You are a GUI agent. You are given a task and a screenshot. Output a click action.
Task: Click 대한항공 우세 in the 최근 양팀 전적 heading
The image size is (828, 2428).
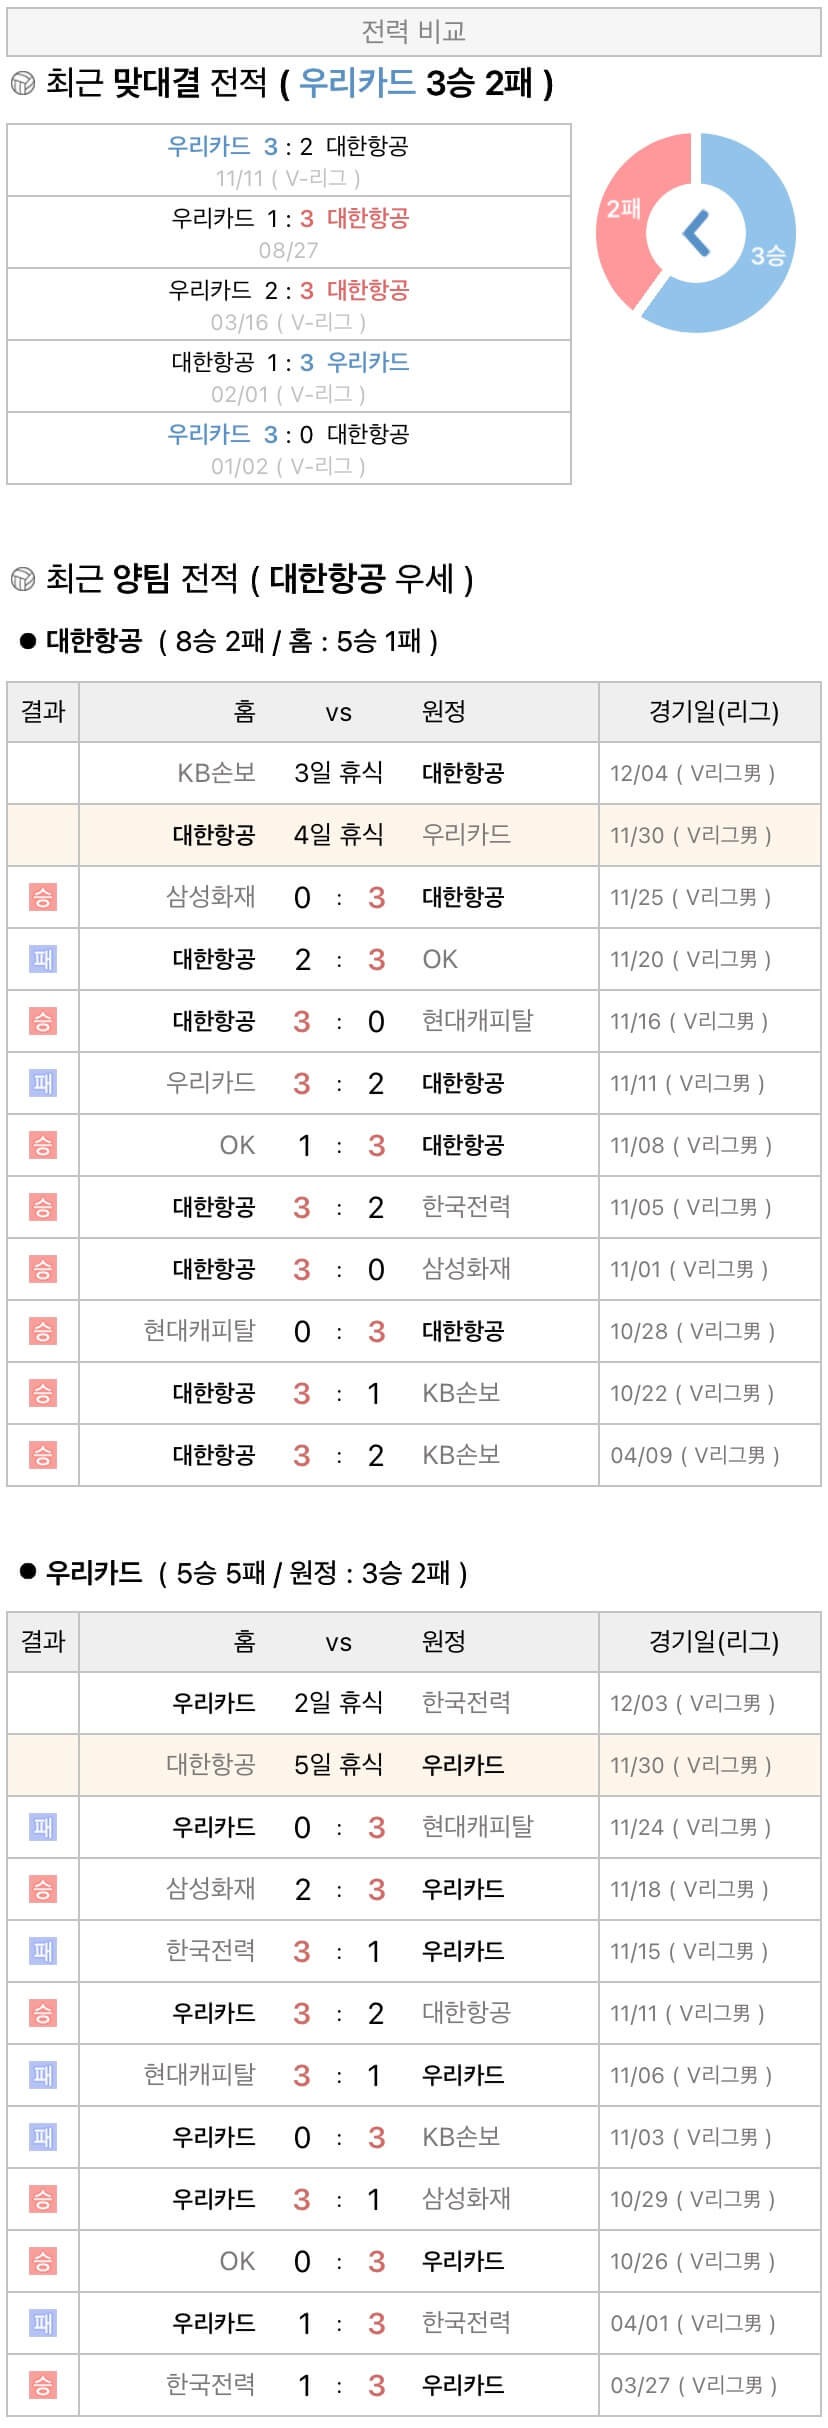[x=361, y=579]
